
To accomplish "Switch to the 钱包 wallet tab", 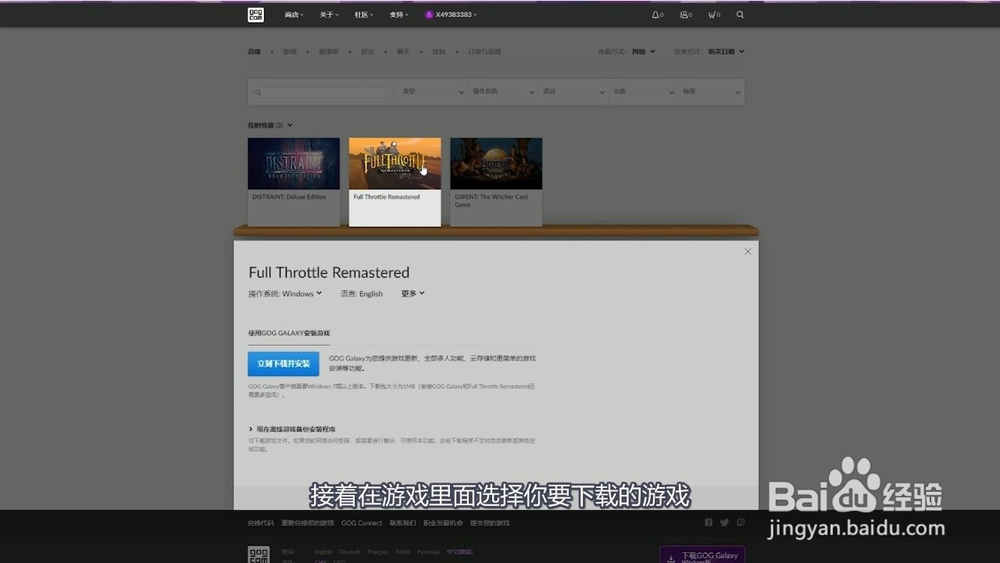I will [x=439, y=52].
